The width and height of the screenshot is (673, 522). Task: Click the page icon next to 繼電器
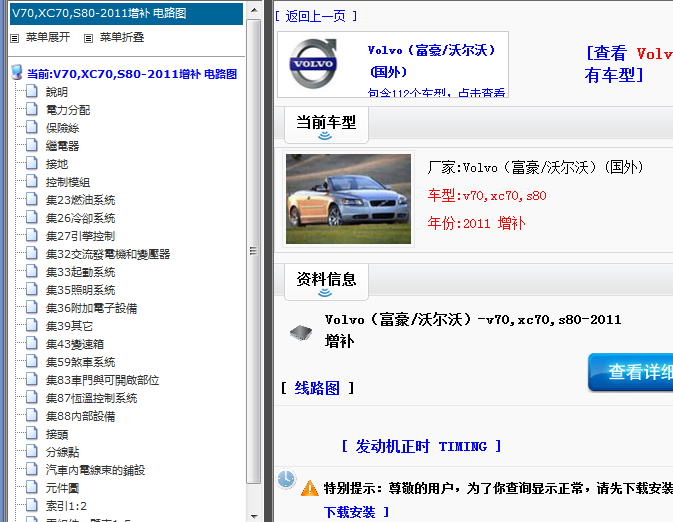click(x=32, y=146)
